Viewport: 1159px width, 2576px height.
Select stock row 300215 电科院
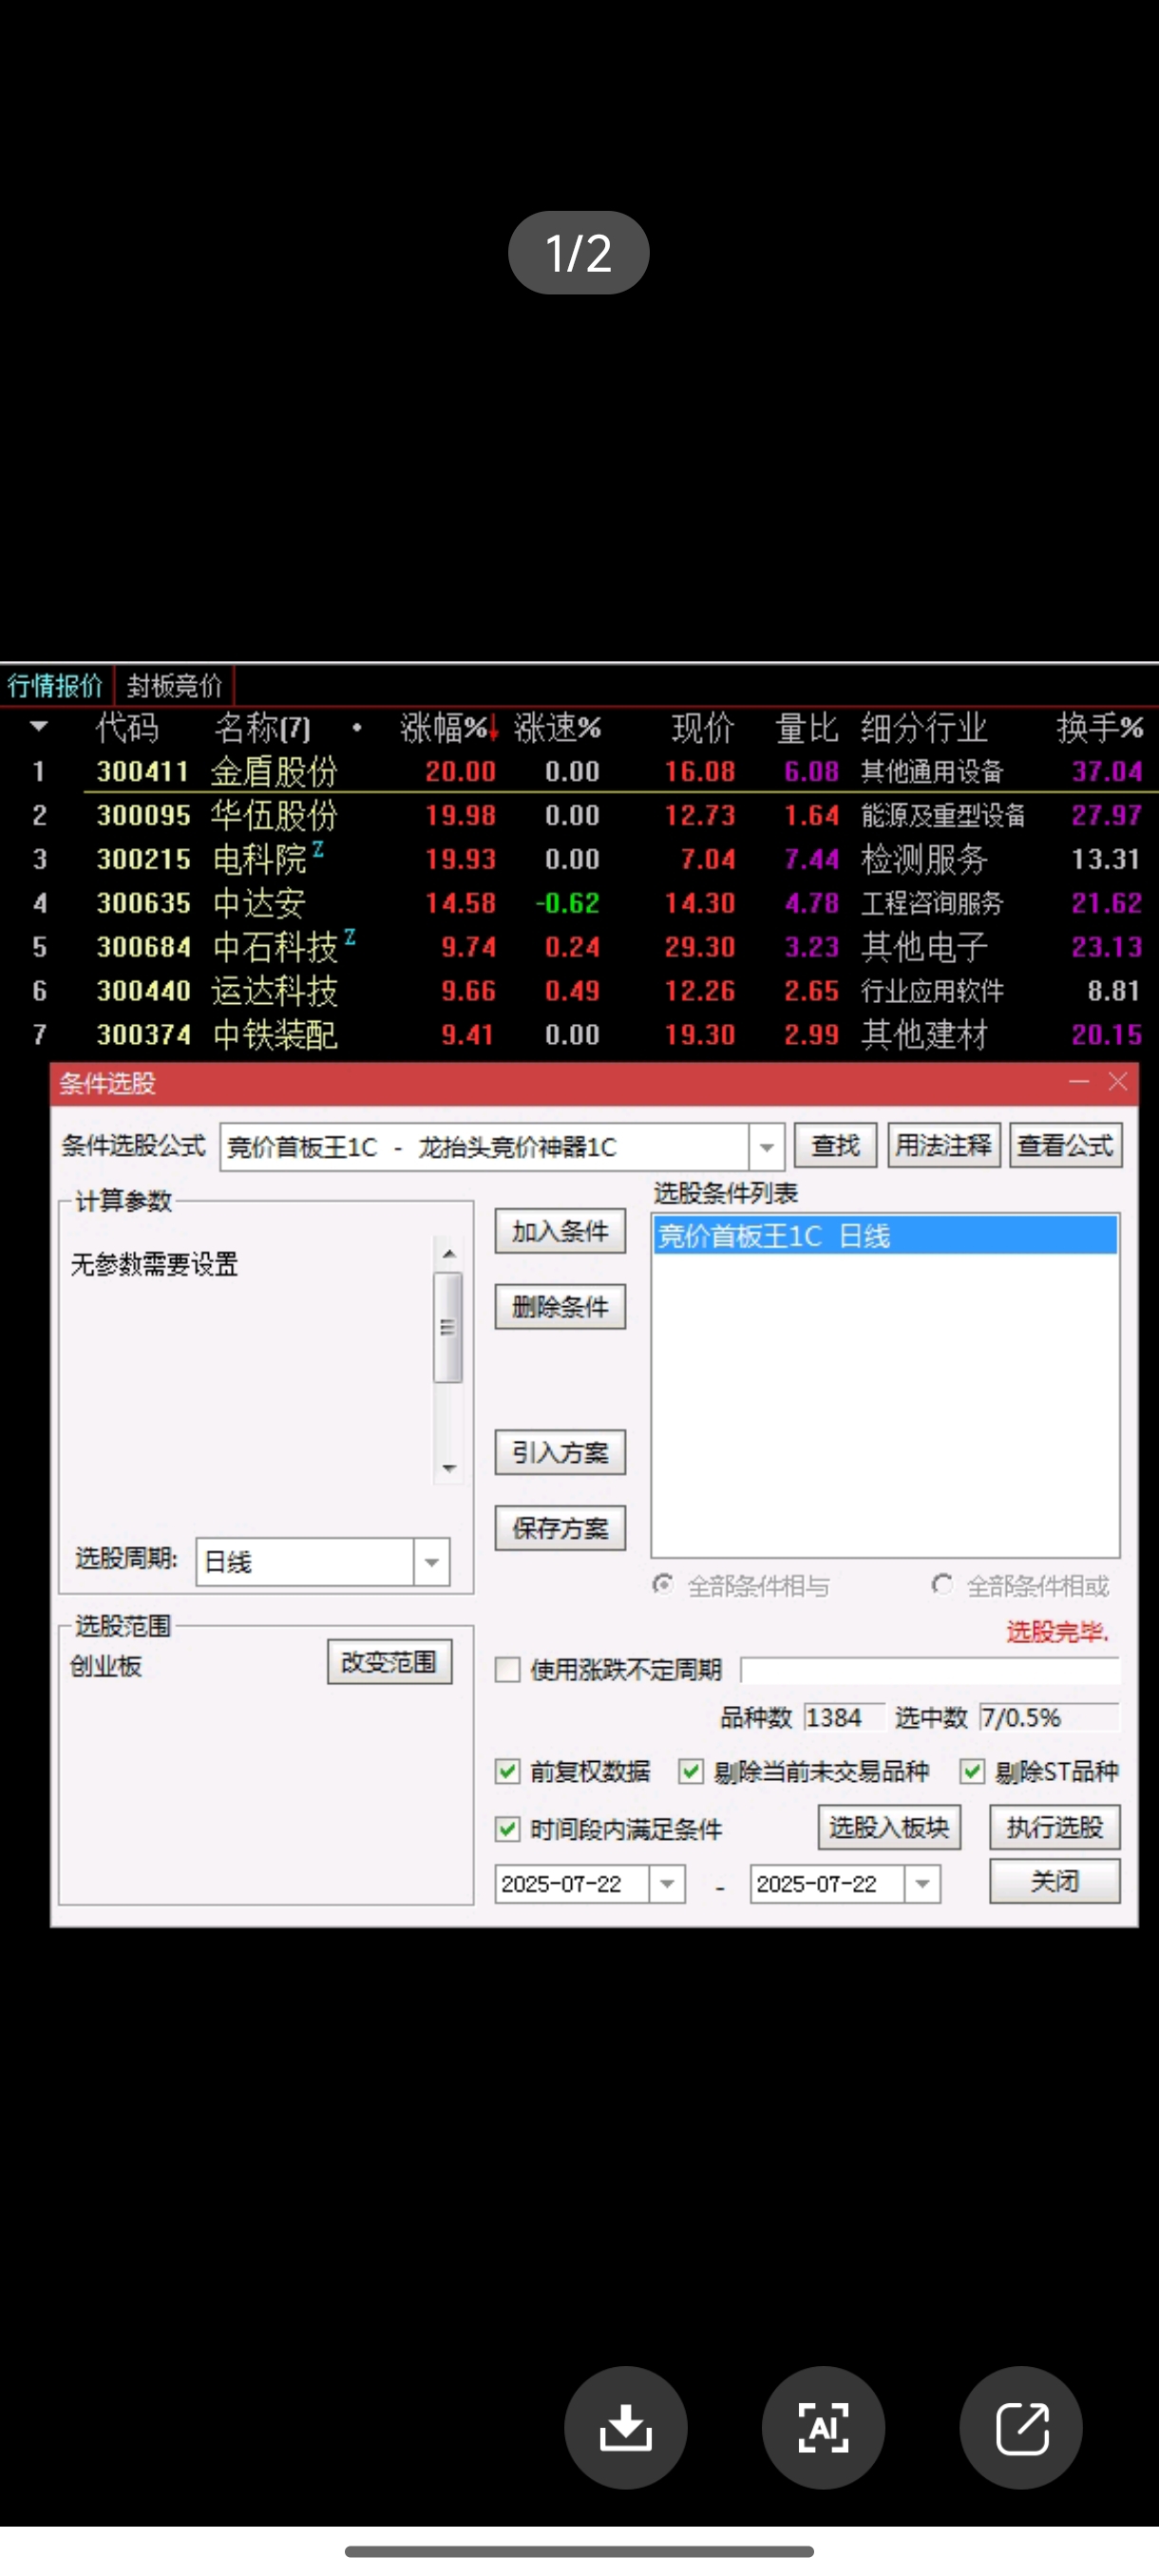click(580, 859)
